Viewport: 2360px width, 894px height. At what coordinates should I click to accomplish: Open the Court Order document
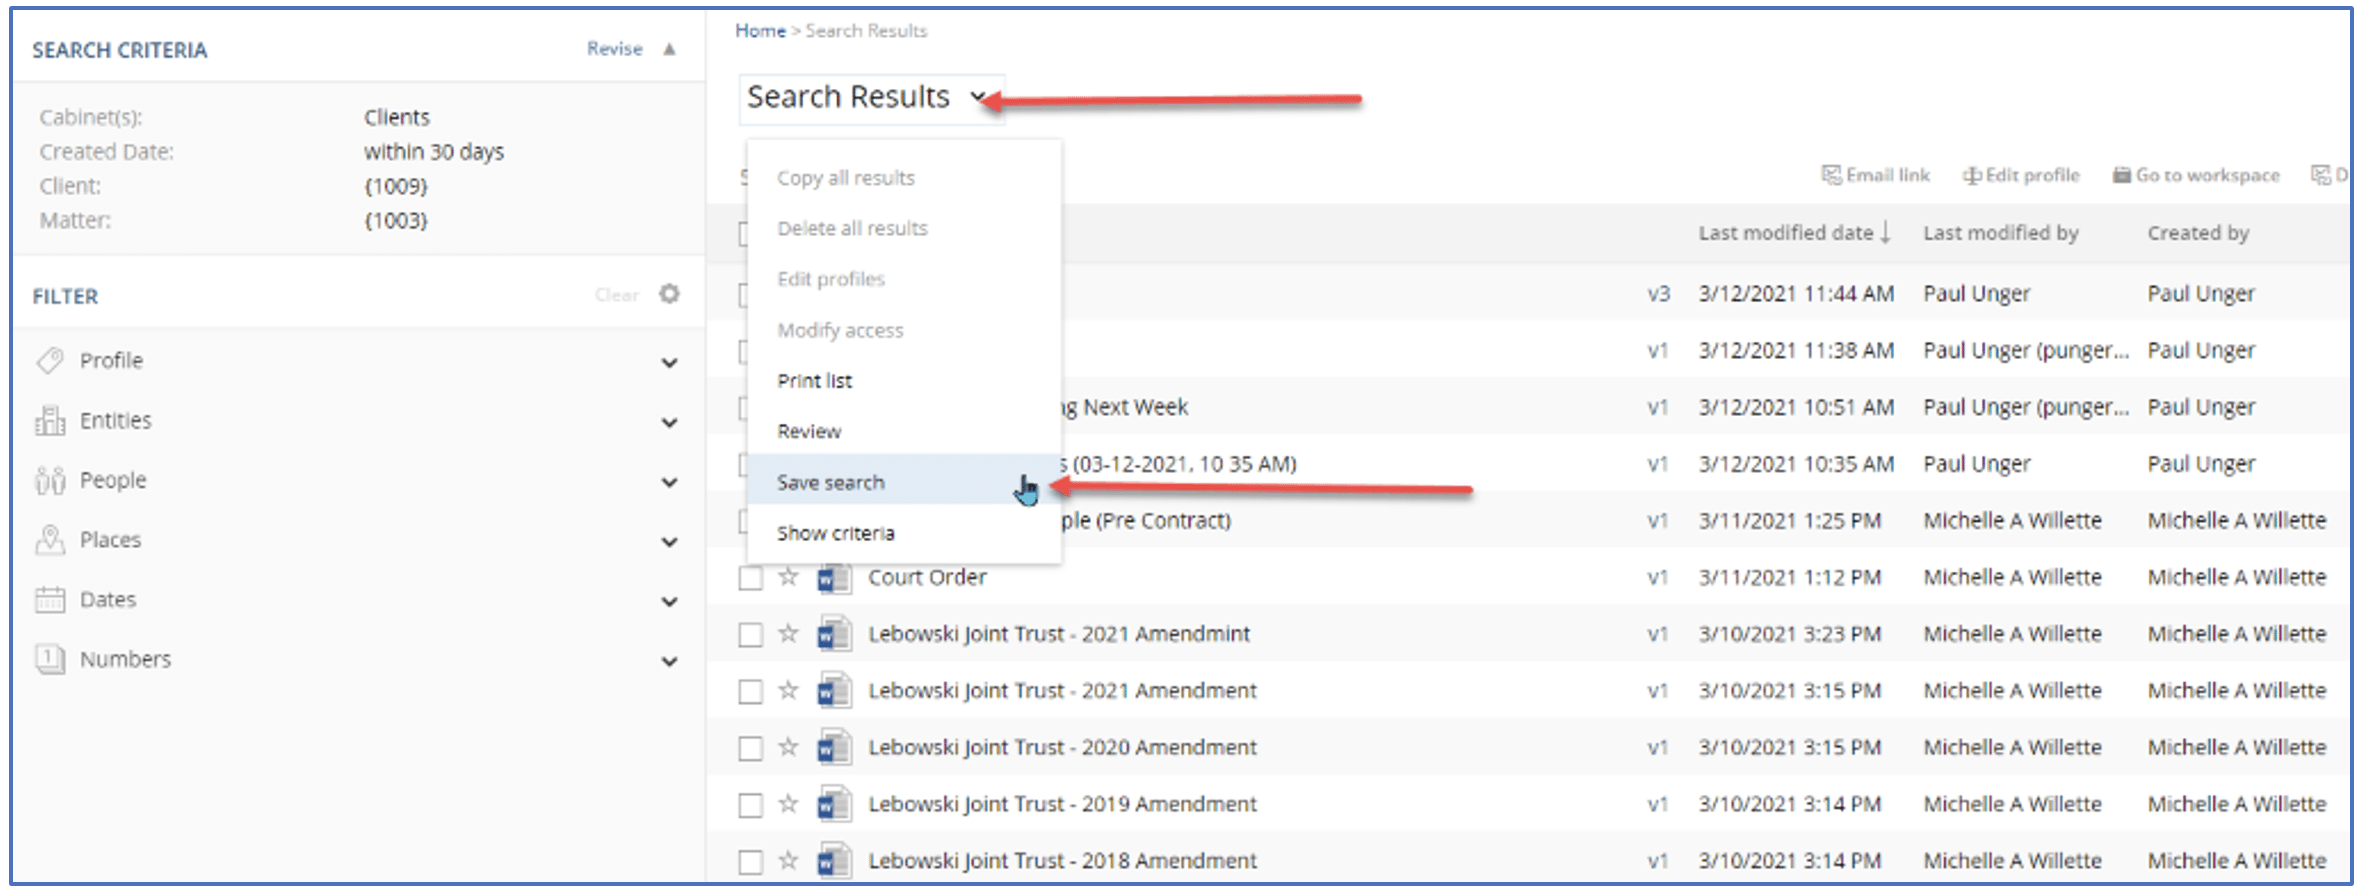927,577
